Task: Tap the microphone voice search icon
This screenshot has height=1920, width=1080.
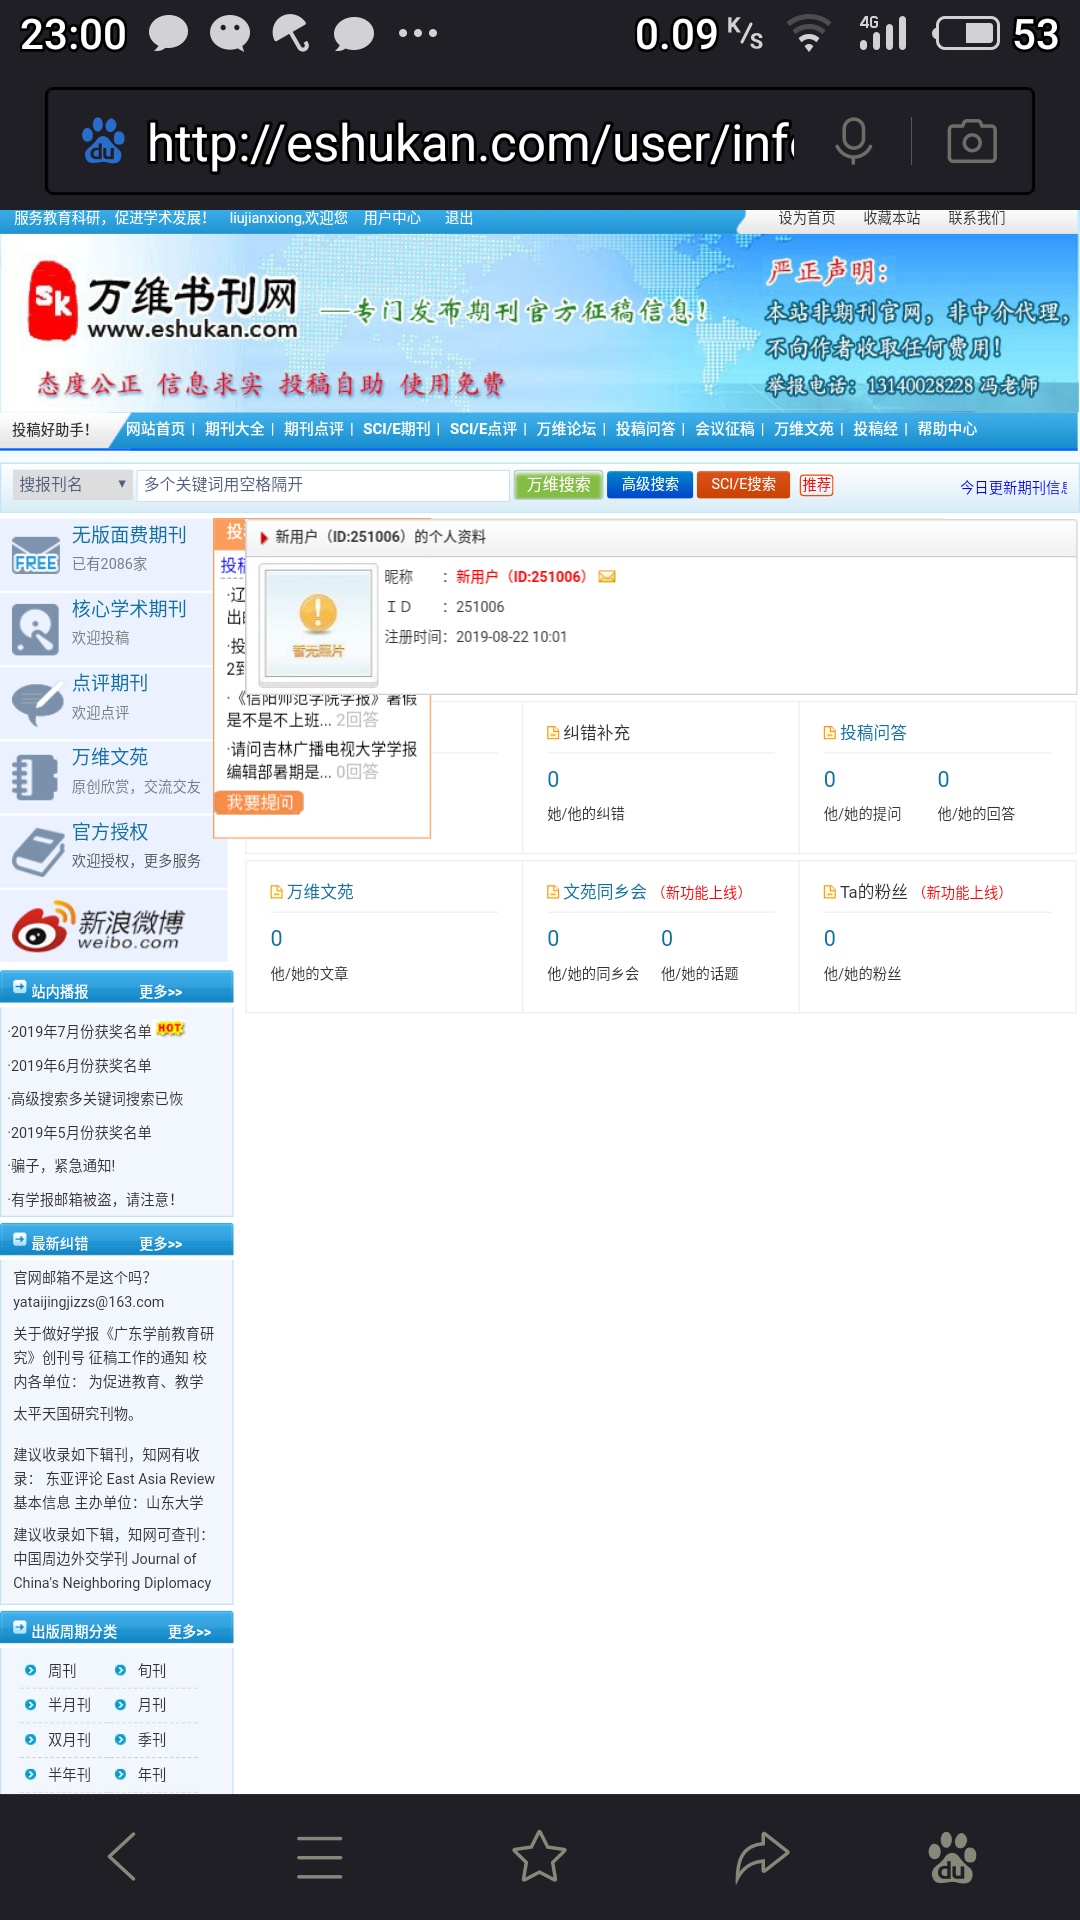Action: (x=853, y=141)
